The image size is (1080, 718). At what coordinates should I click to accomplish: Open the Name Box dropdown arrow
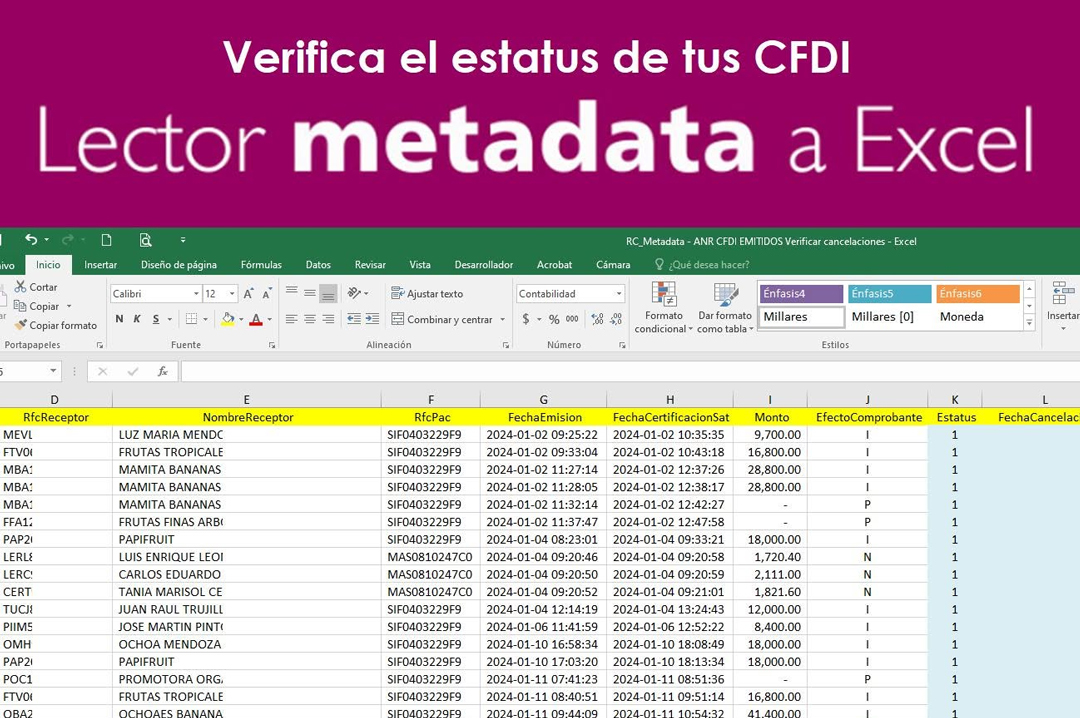pos(53,371)
